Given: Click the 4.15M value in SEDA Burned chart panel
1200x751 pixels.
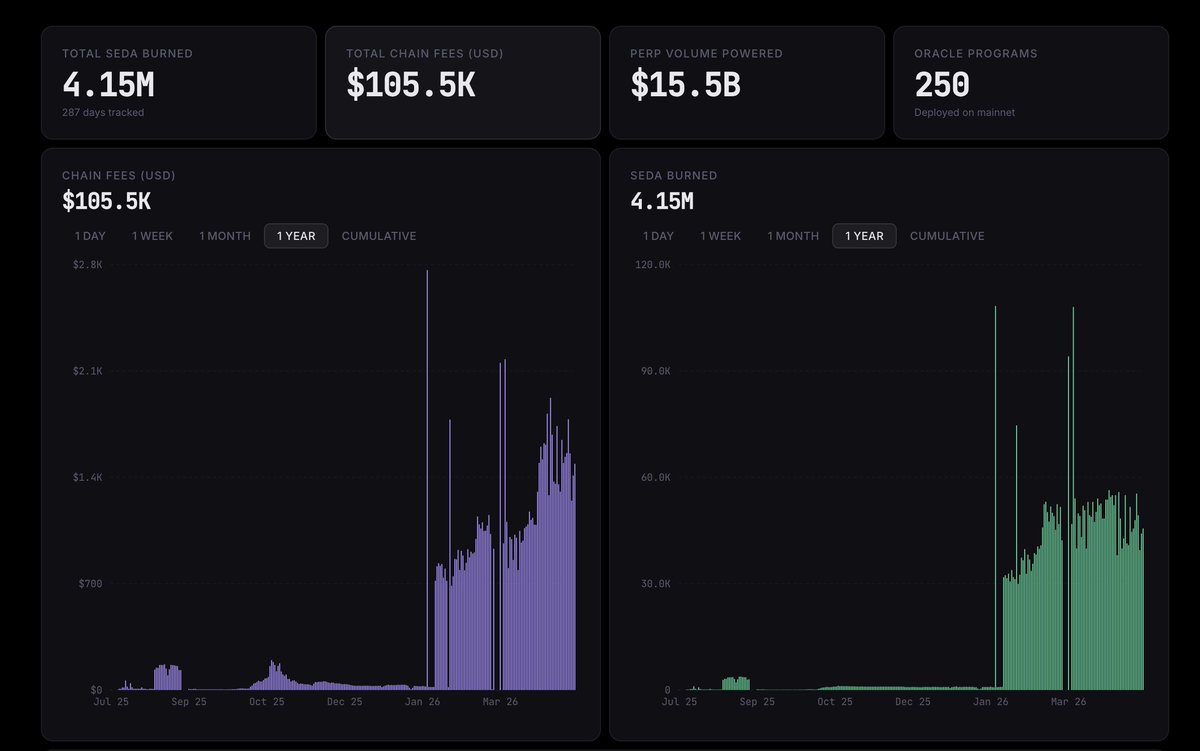Looking at the screenshot, I should [x=662, y=201].
